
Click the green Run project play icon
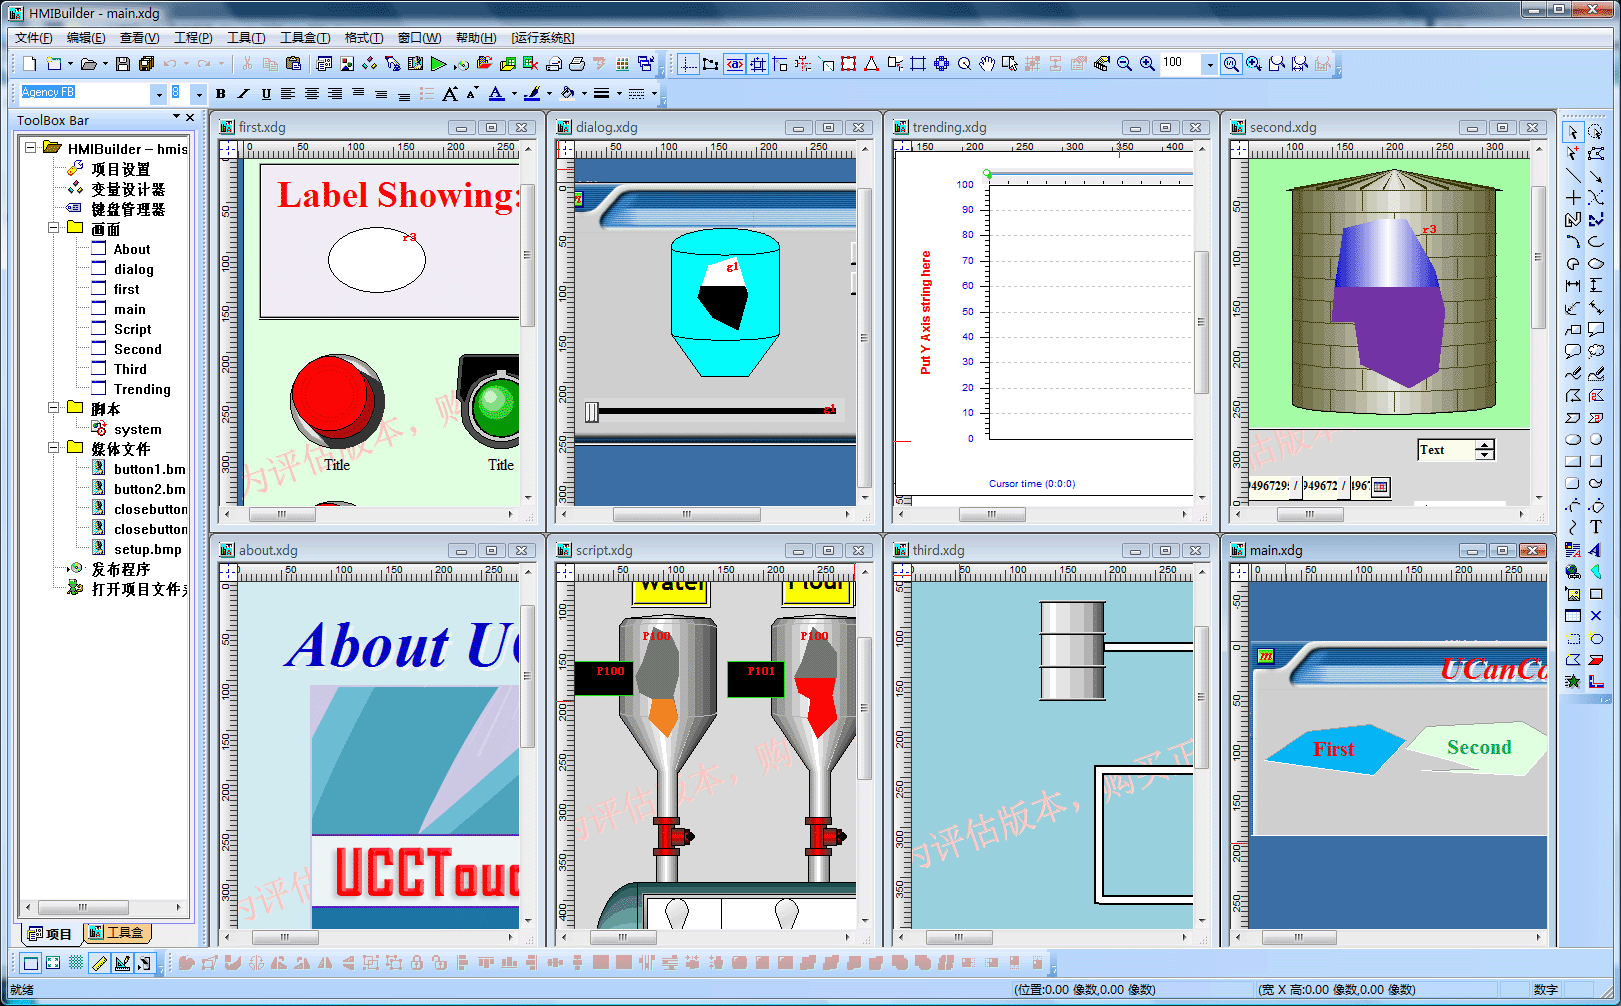tap(438, 64)
